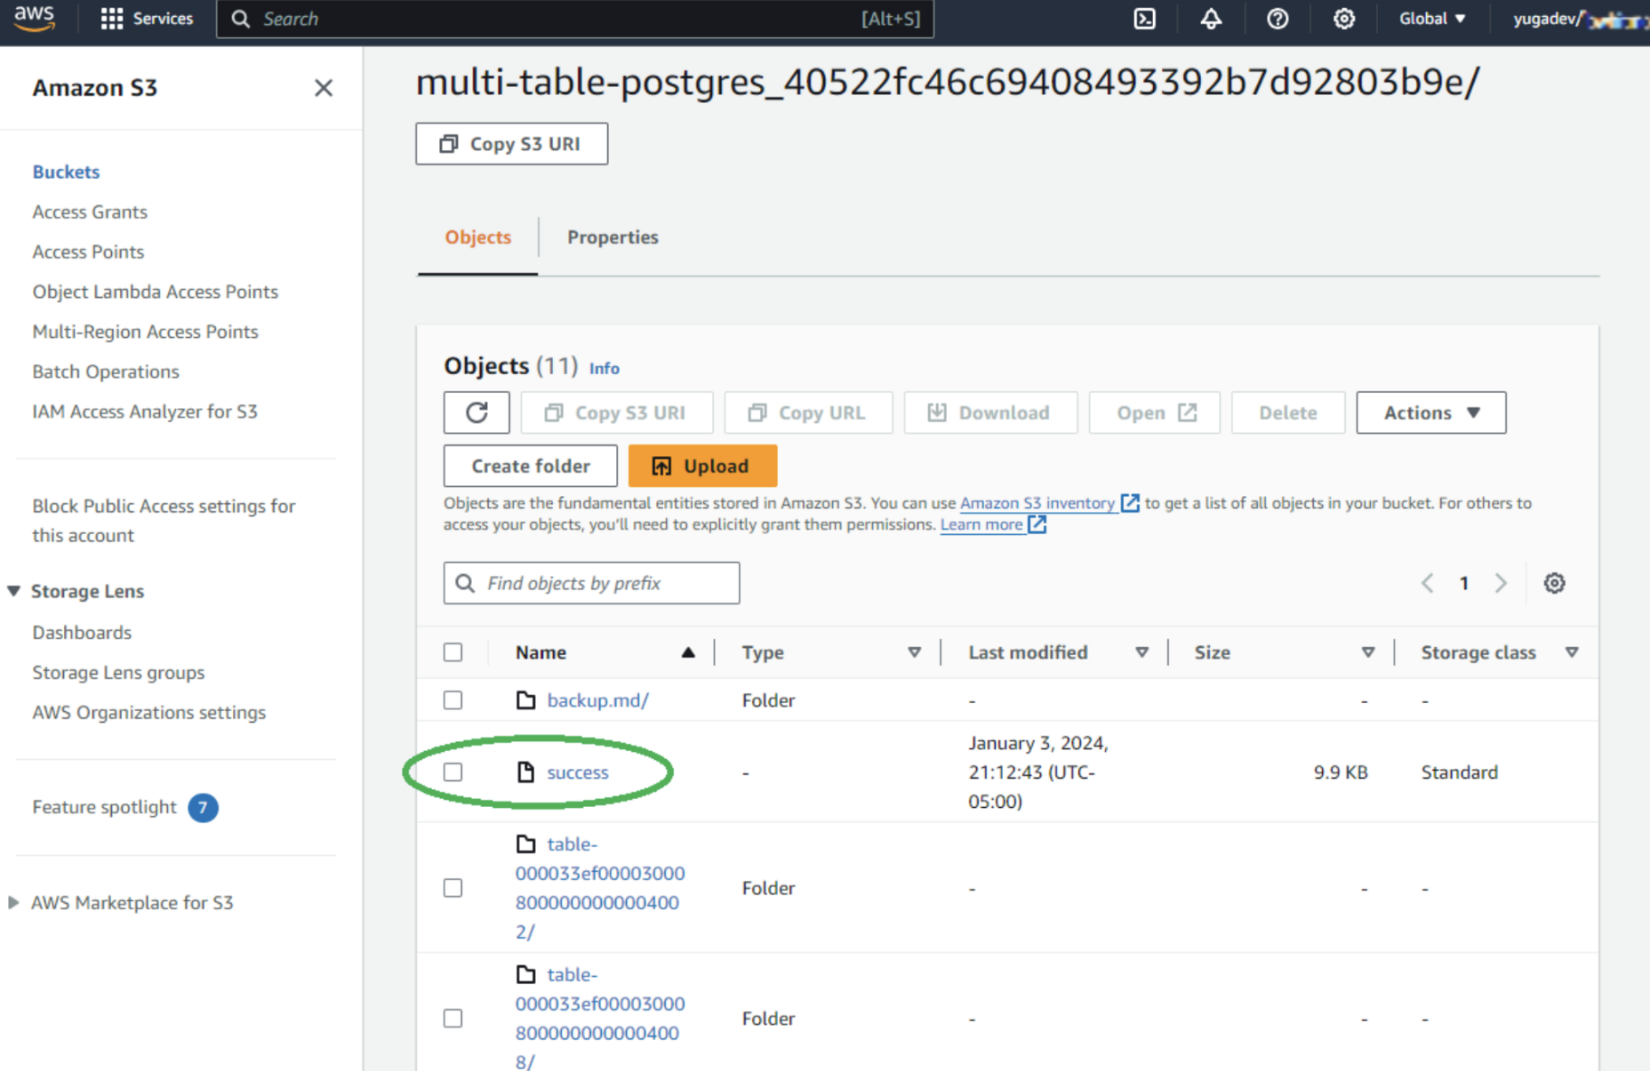Switch to the Properties tab
This screenshot has height=1071, width=1650.
(612, 237)
